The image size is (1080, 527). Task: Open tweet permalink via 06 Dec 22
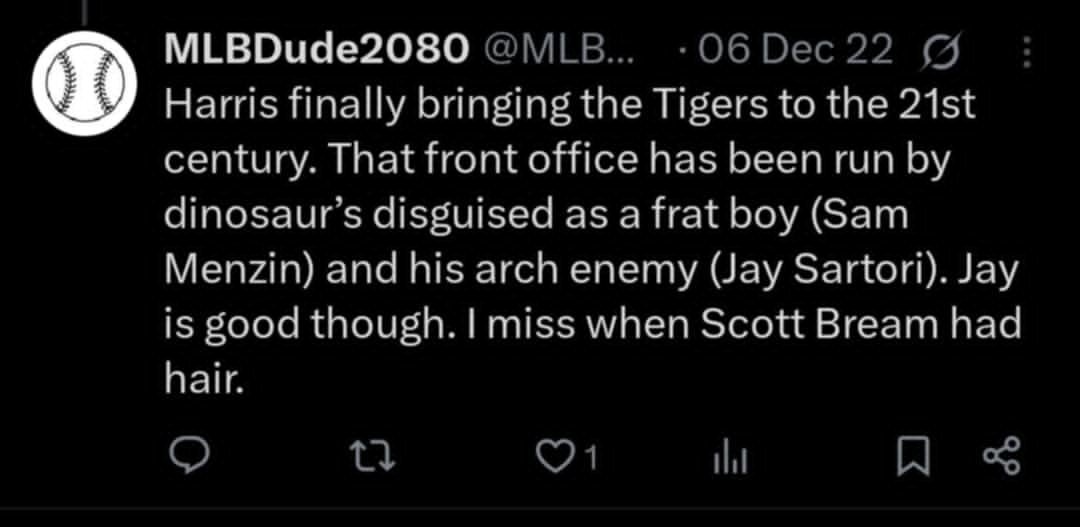click(793, 50)
